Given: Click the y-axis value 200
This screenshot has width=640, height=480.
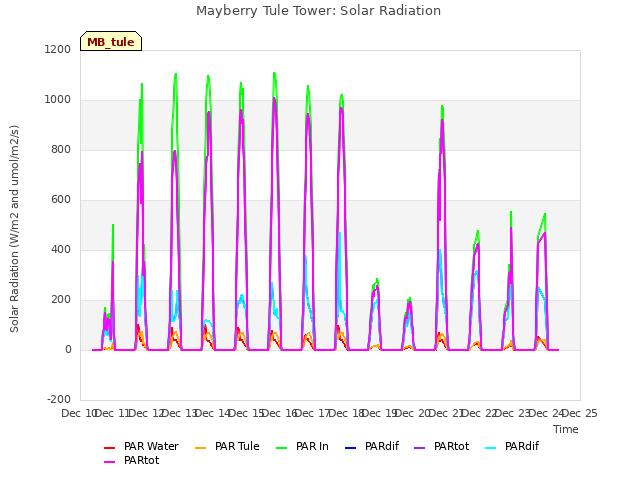Looking at the screenshot, I should (61, 300).
